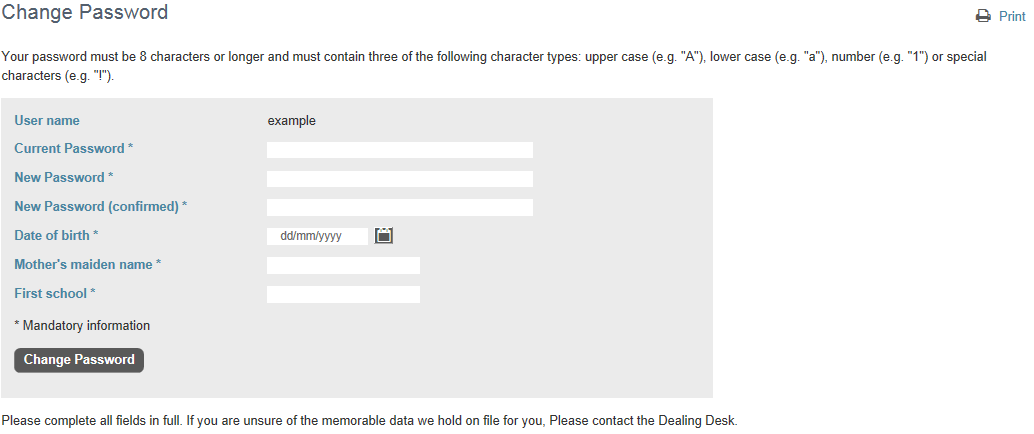1034x434 pixels.
Task: Focus the dd/mm/yyyy date field
Action: [317, 236]
